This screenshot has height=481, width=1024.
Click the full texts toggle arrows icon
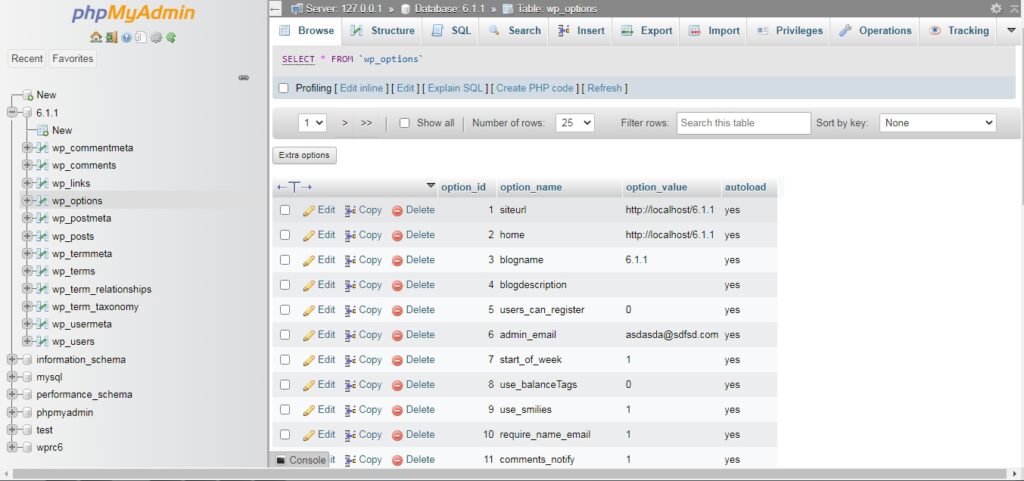coord(294,187)
